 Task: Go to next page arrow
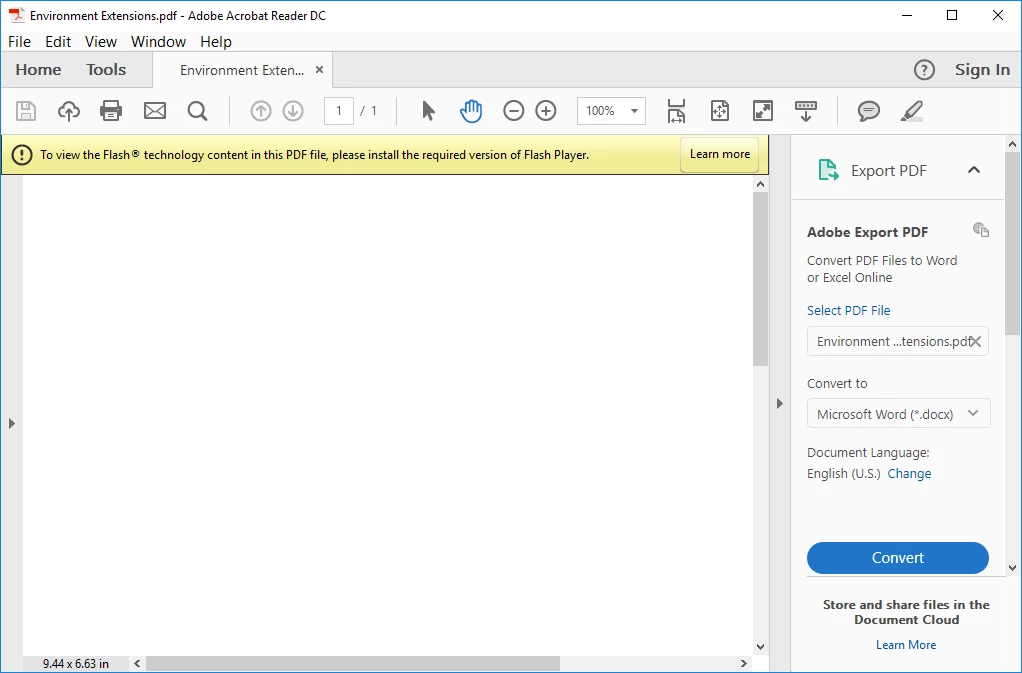[293, 111]
